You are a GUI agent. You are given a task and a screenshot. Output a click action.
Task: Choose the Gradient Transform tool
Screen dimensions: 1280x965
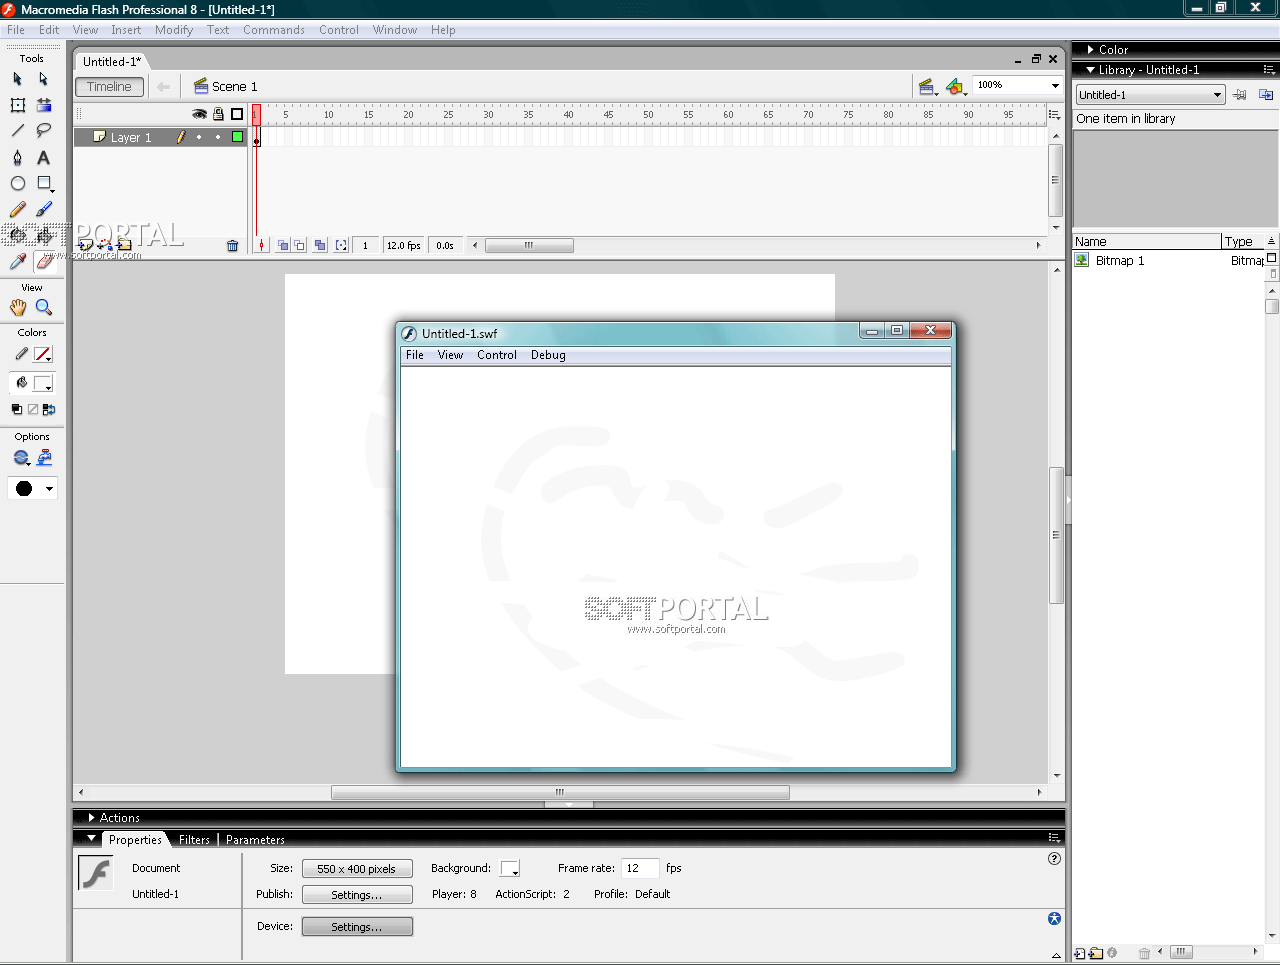(x=44, y=105)
